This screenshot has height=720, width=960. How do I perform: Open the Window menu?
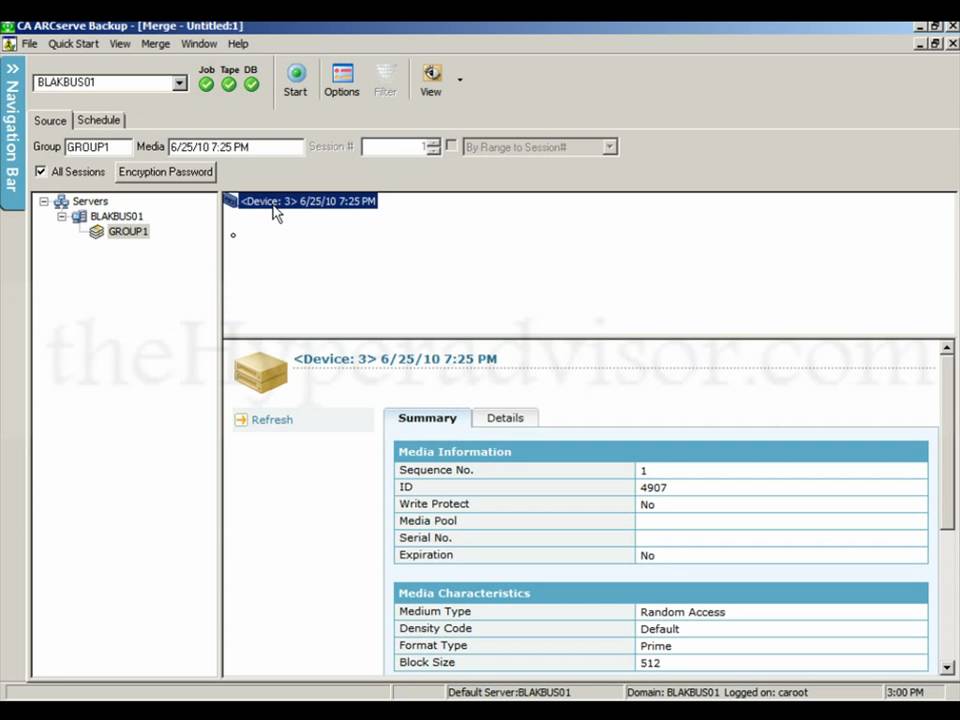point(199,44)
